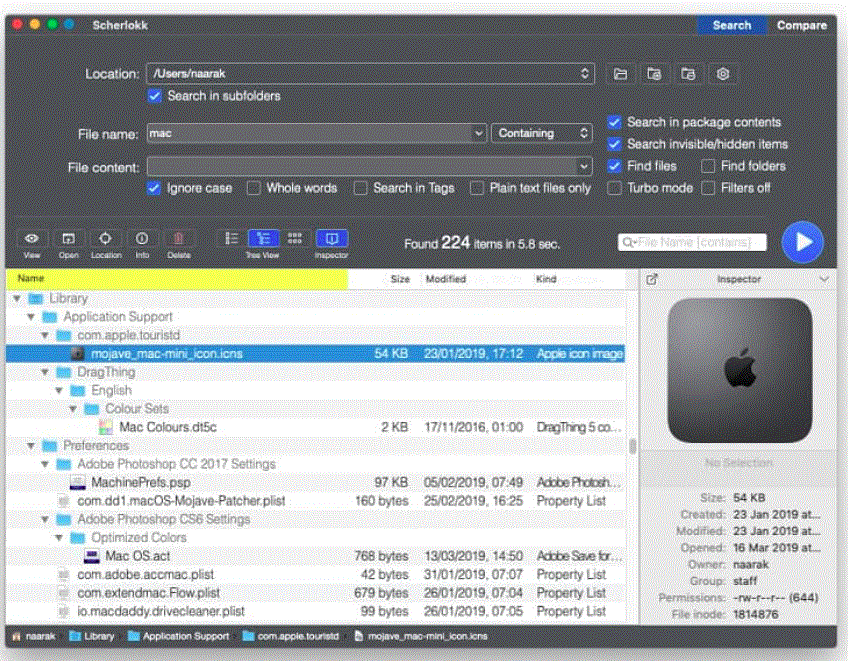Screen dimensions: 848x661
Task: Open the File name history dropdown arrow
Action: click(x=479, y=133)
